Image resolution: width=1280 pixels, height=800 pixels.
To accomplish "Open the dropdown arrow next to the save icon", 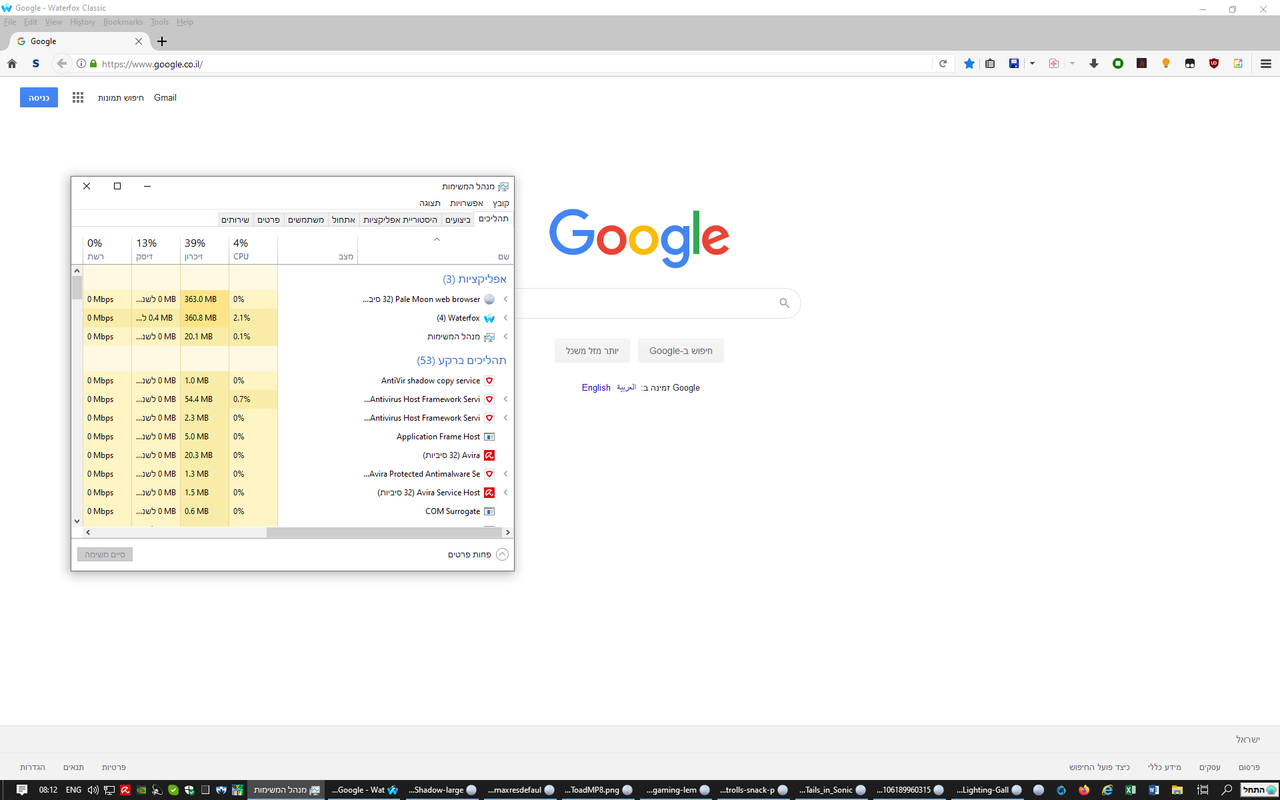I will [x=1032, y=63].
